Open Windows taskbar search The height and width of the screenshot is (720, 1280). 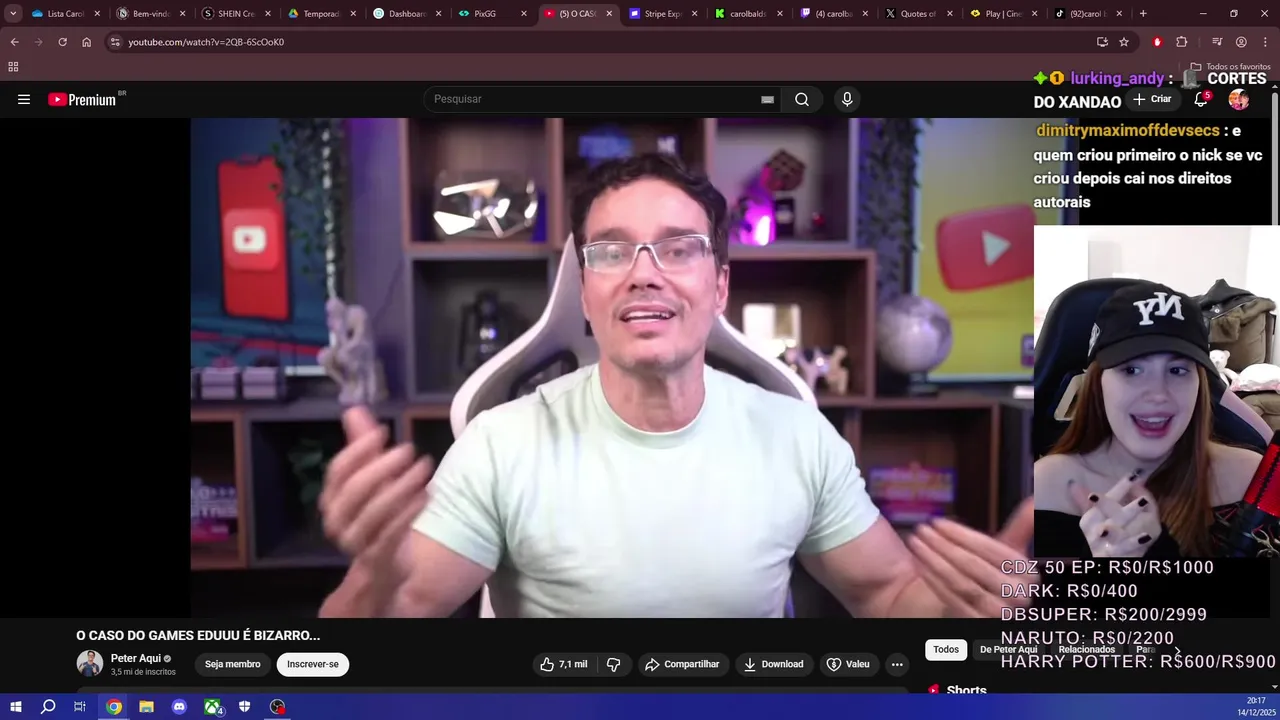pyautogui.click(x=48, y=707)
